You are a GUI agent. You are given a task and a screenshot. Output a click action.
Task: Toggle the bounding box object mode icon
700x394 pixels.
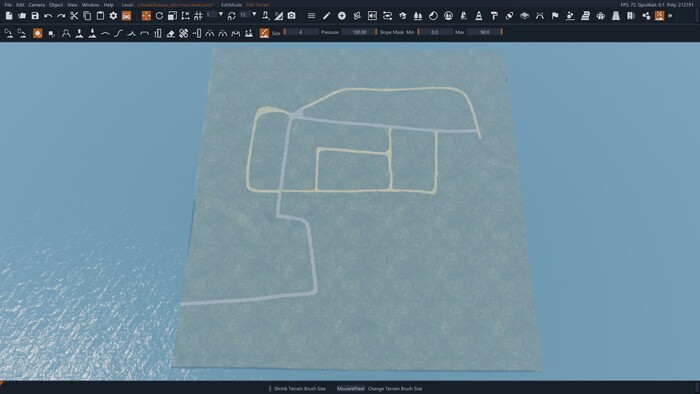185,16
